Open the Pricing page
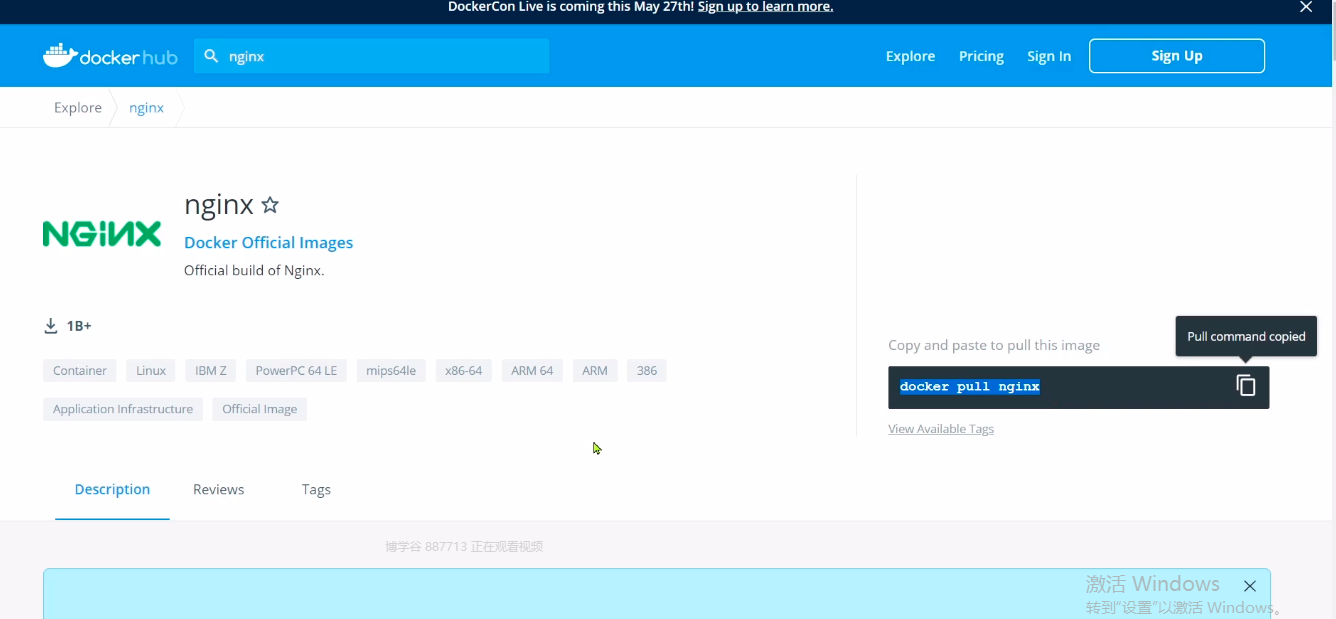 click(x=981, y=56)
